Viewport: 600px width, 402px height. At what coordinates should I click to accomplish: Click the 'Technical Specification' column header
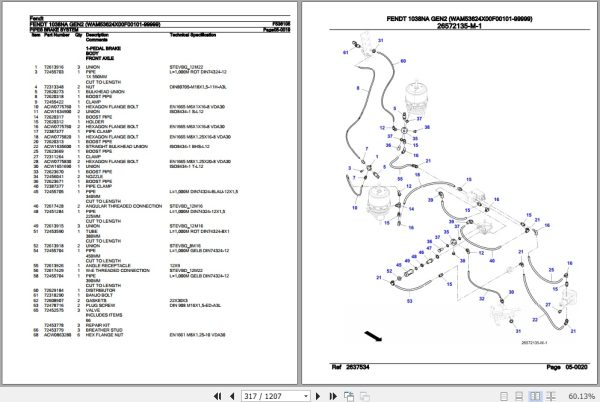(x=193, y=35)
